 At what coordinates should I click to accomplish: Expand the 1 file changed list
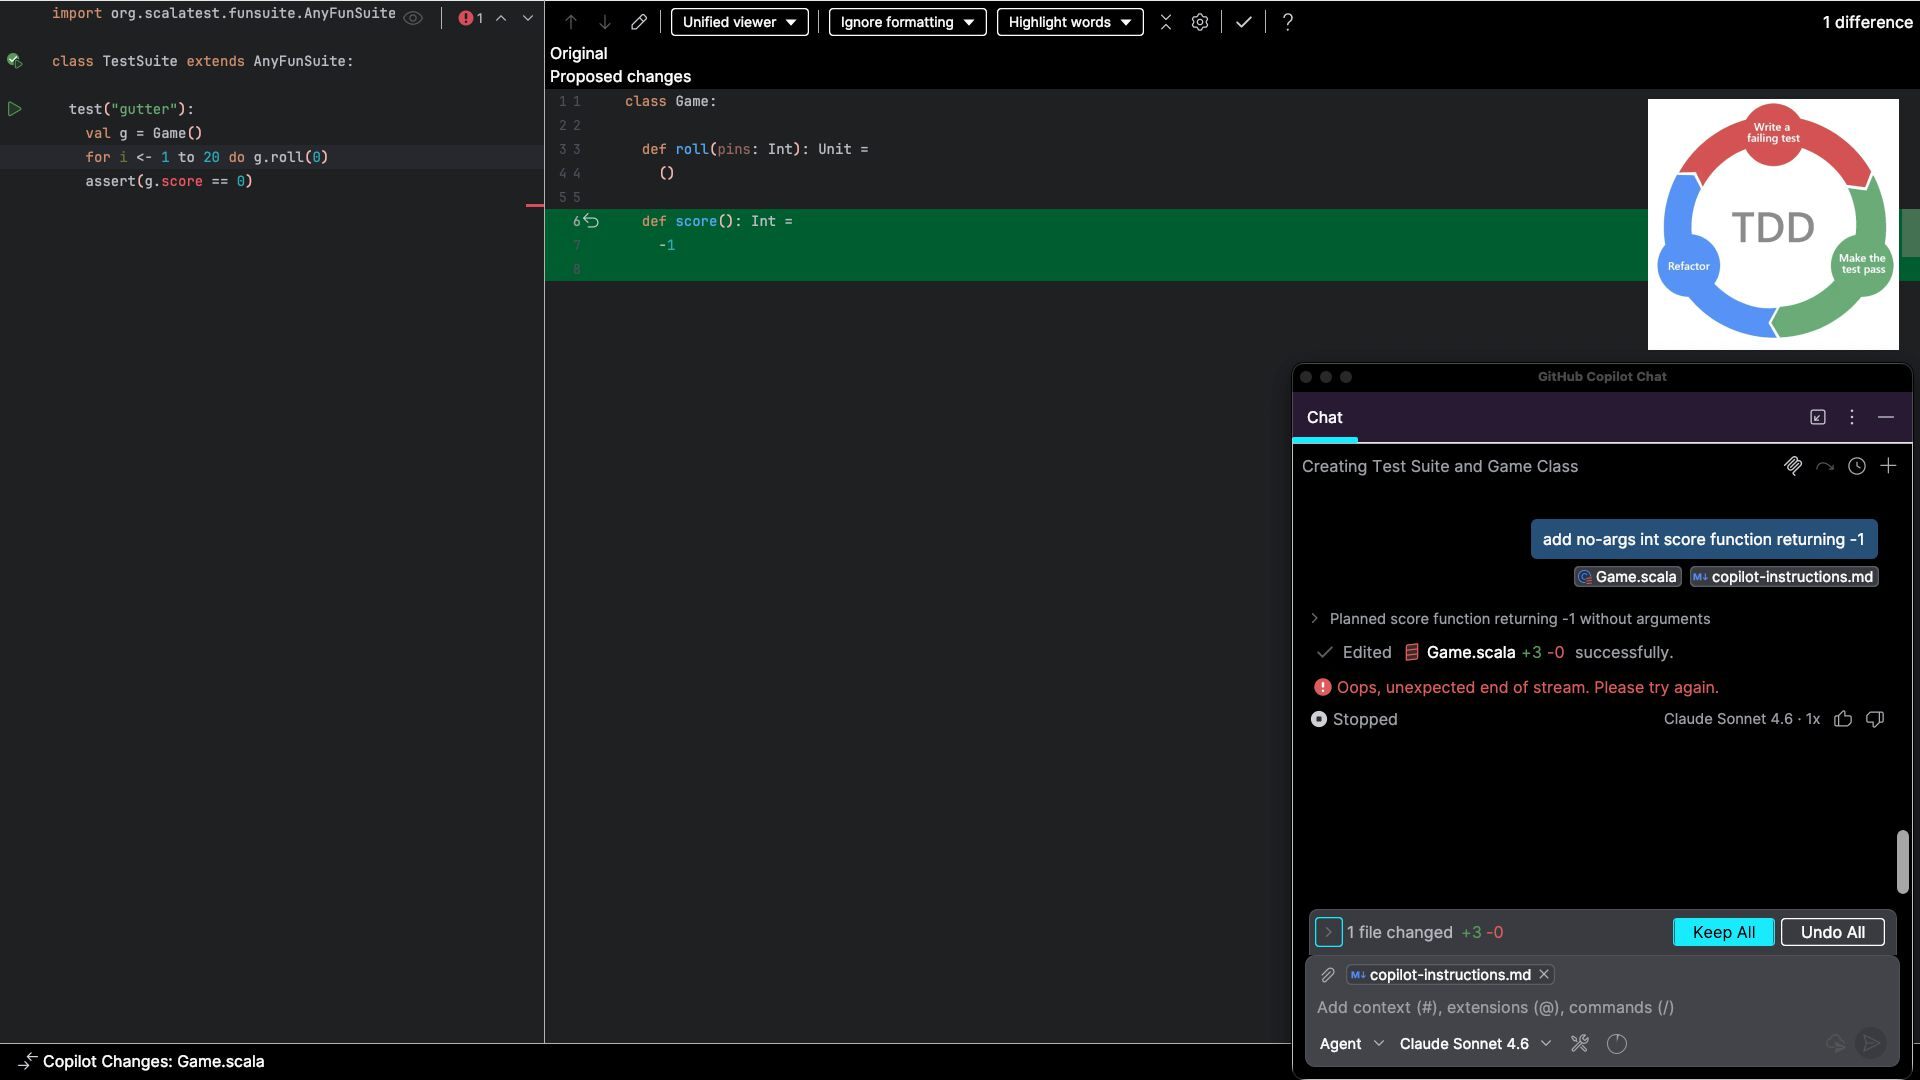click(x=1328, y=932)
